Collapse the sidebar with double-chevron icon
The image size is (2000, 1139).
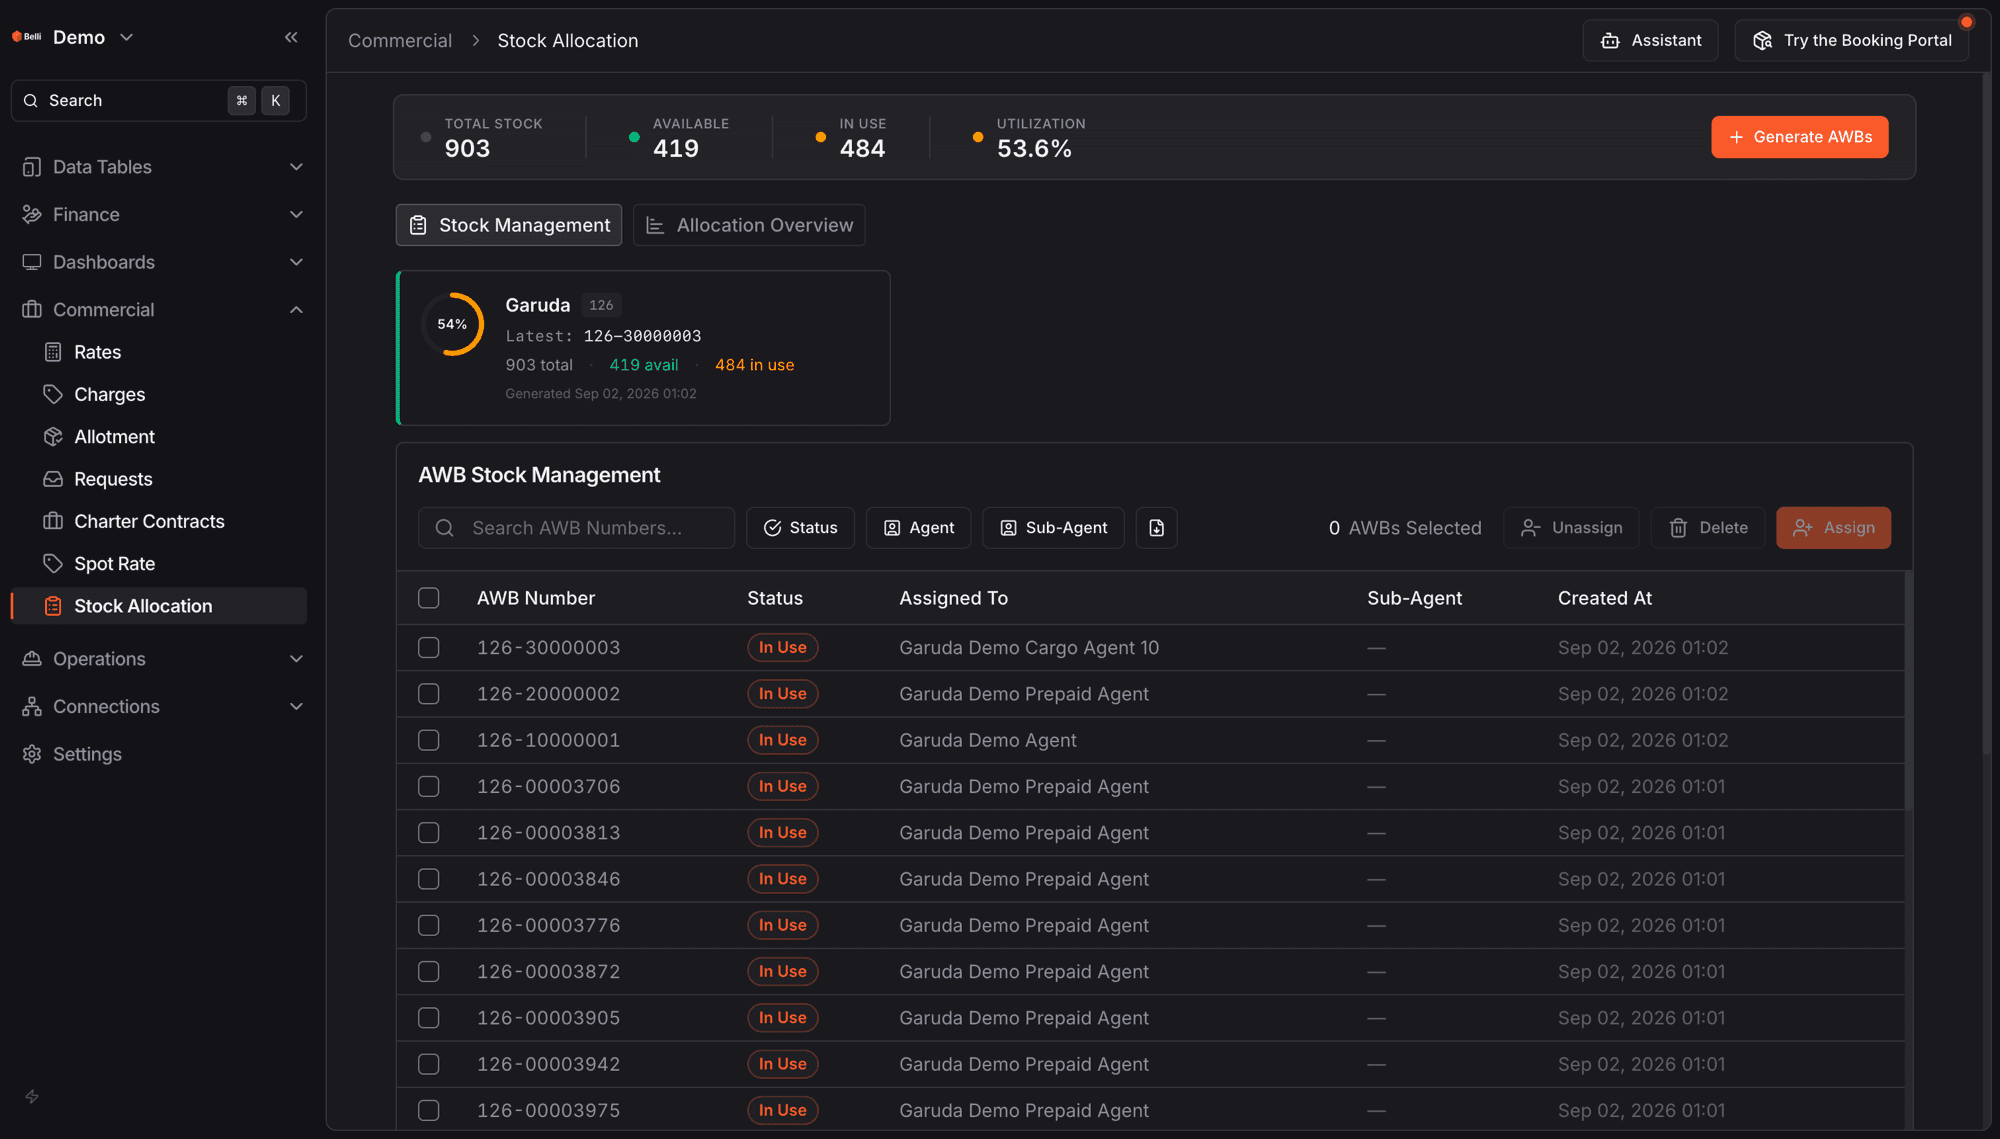click(x=291, y=38)
